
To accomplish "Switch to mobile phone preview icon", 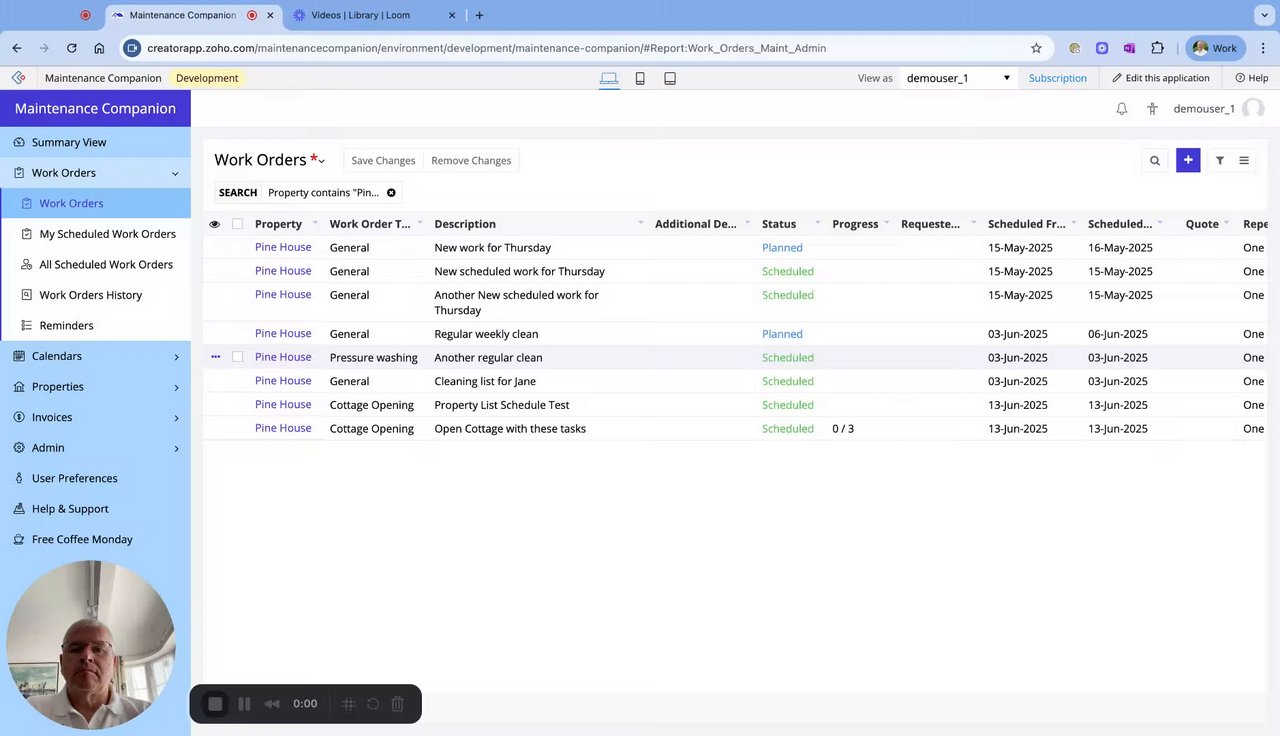I will click(640, 78).
